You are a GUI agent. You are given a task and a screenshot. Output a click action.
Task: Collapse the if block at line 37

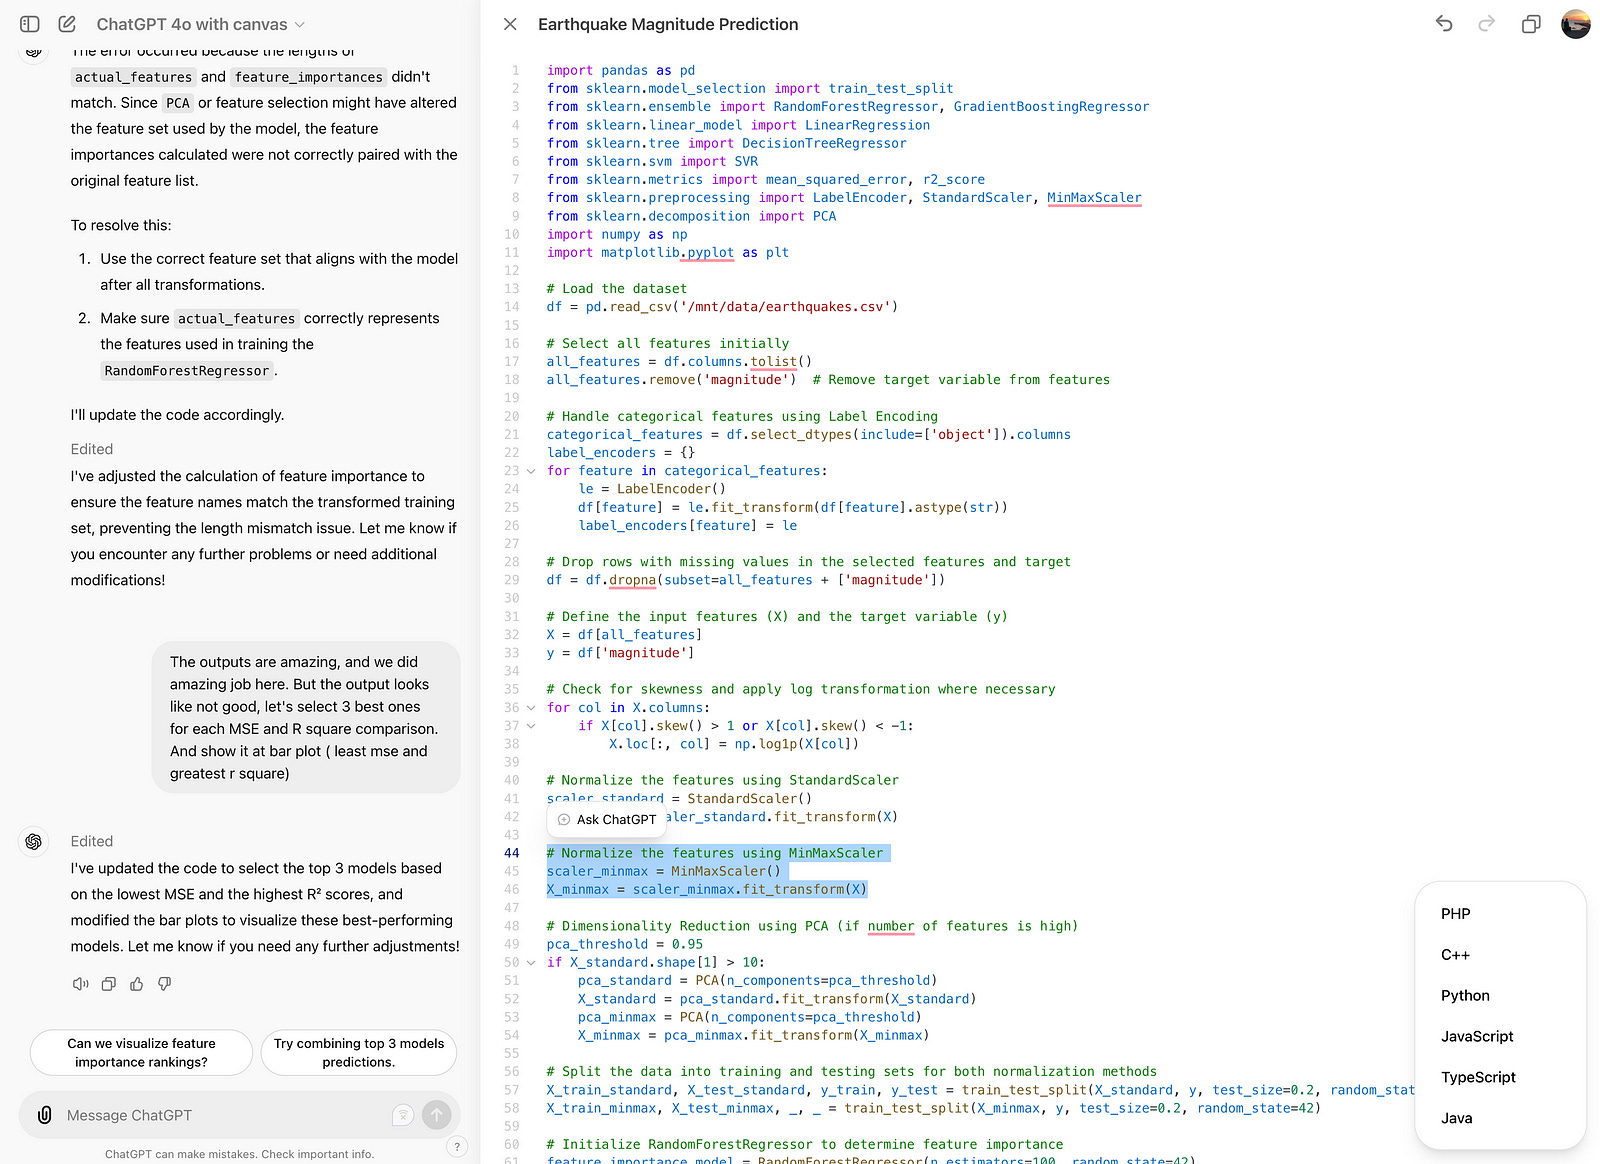coord(531,726)
